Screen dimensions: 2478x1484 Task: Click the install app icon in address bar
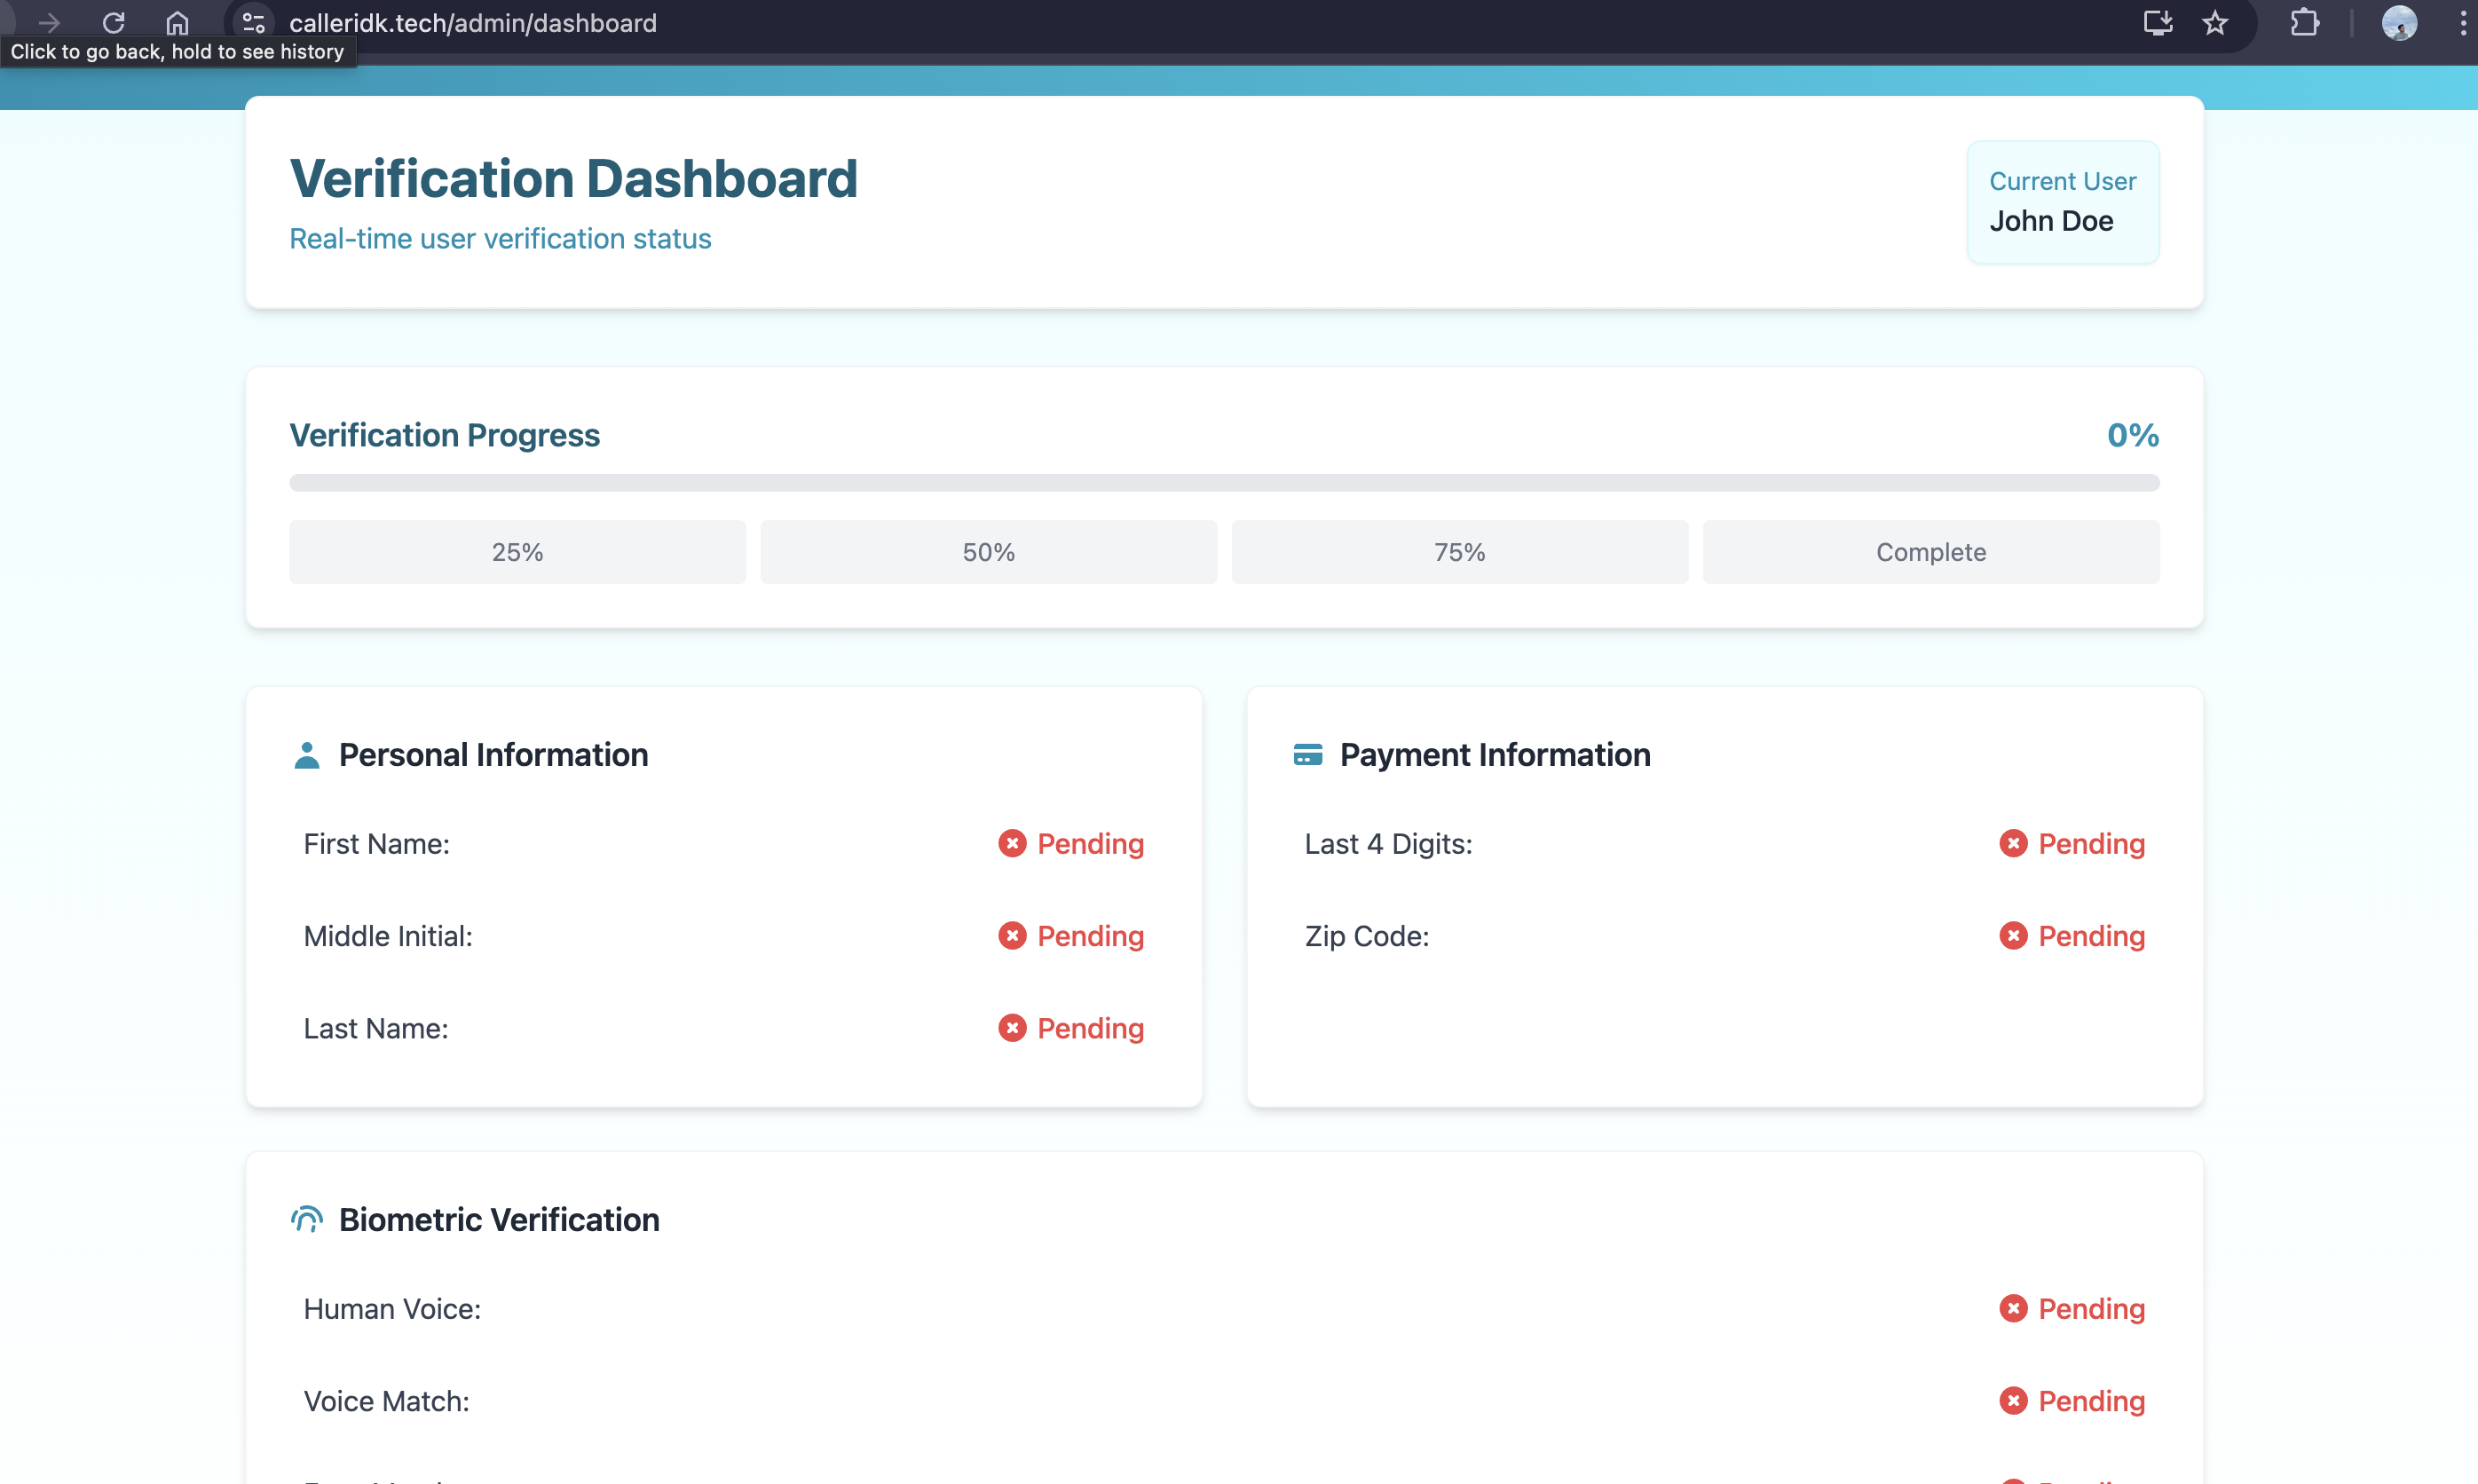pos(2157,22)
